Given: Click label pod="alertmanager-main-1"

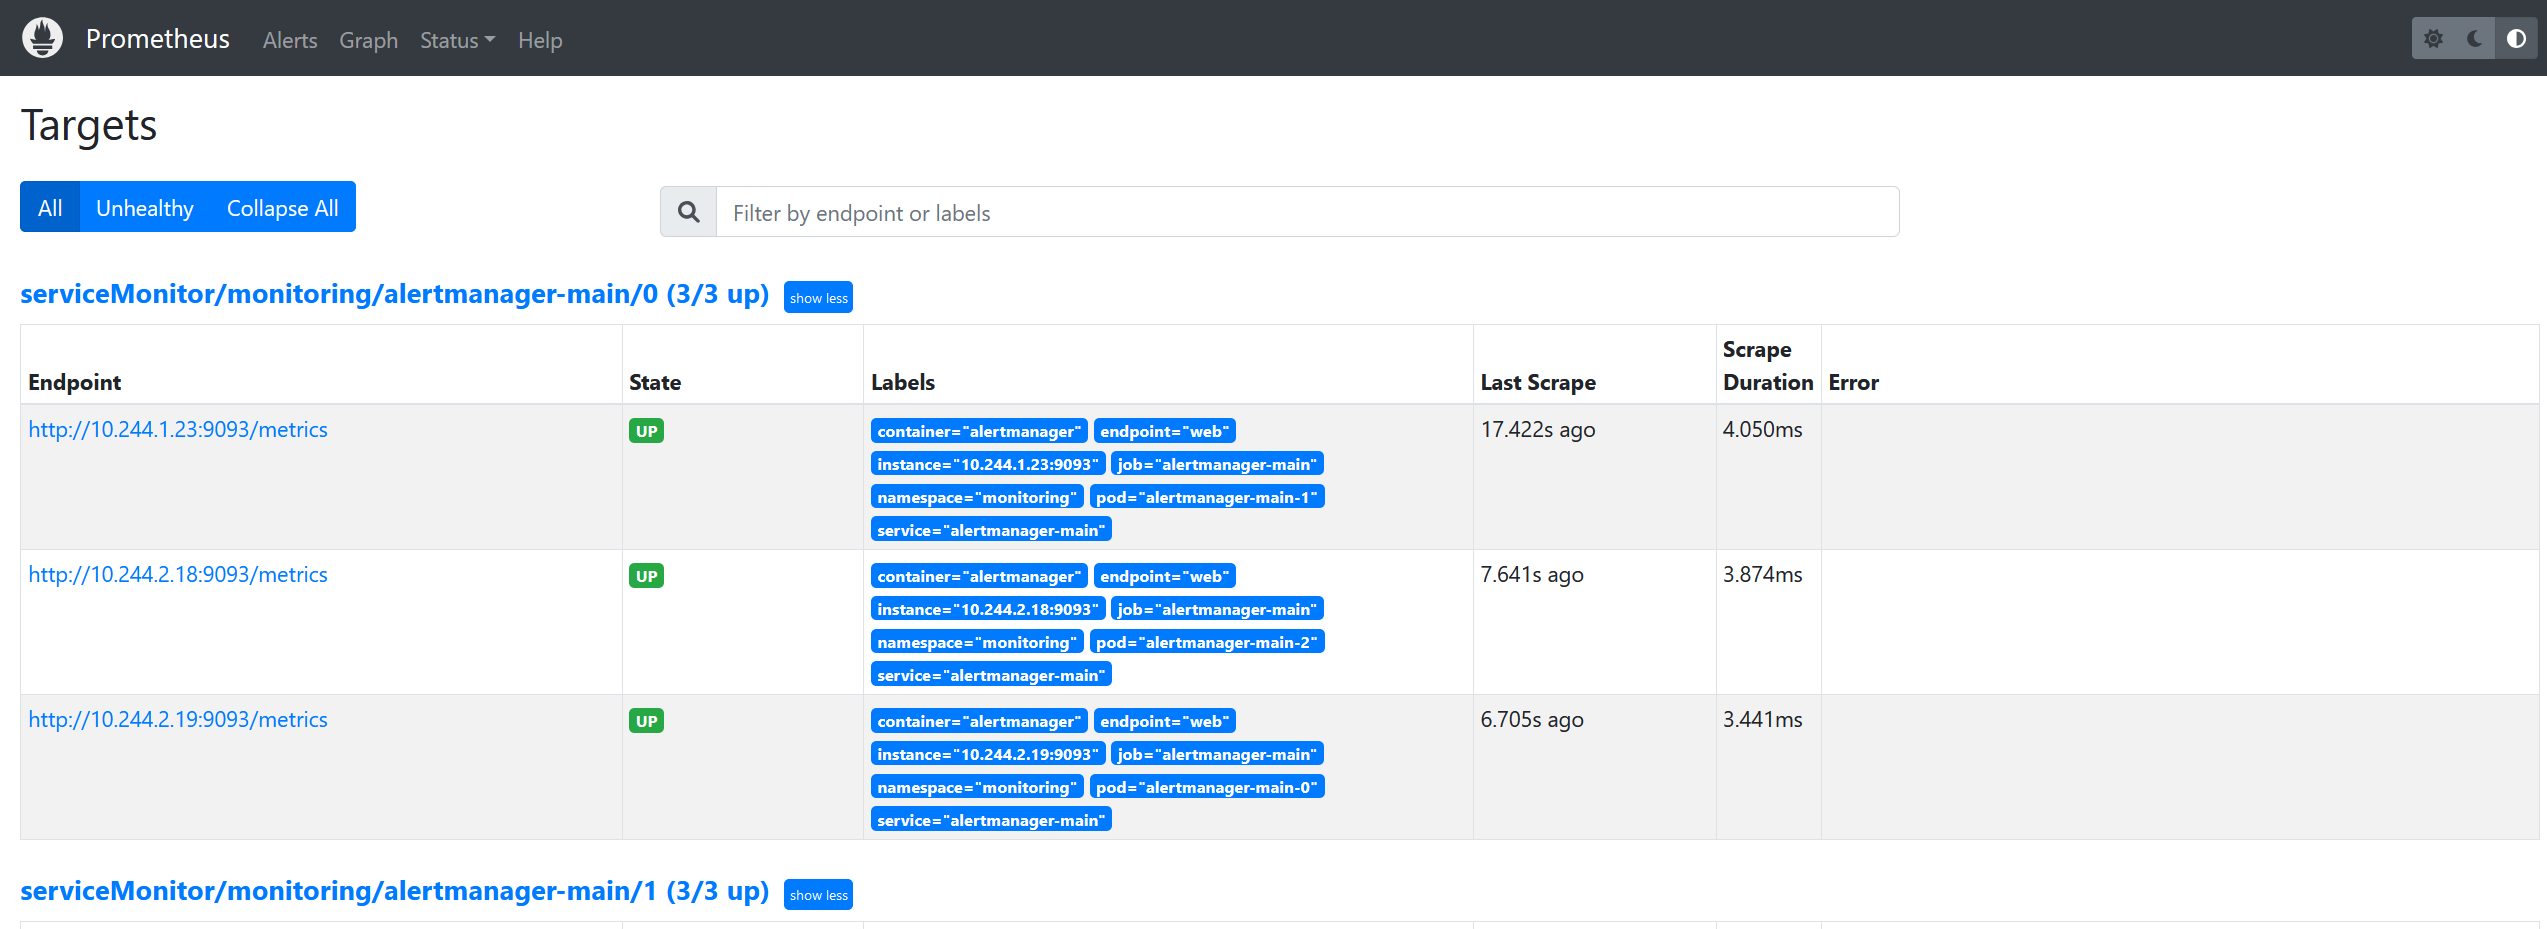Looking at the screenshot, I should 1207,497.
